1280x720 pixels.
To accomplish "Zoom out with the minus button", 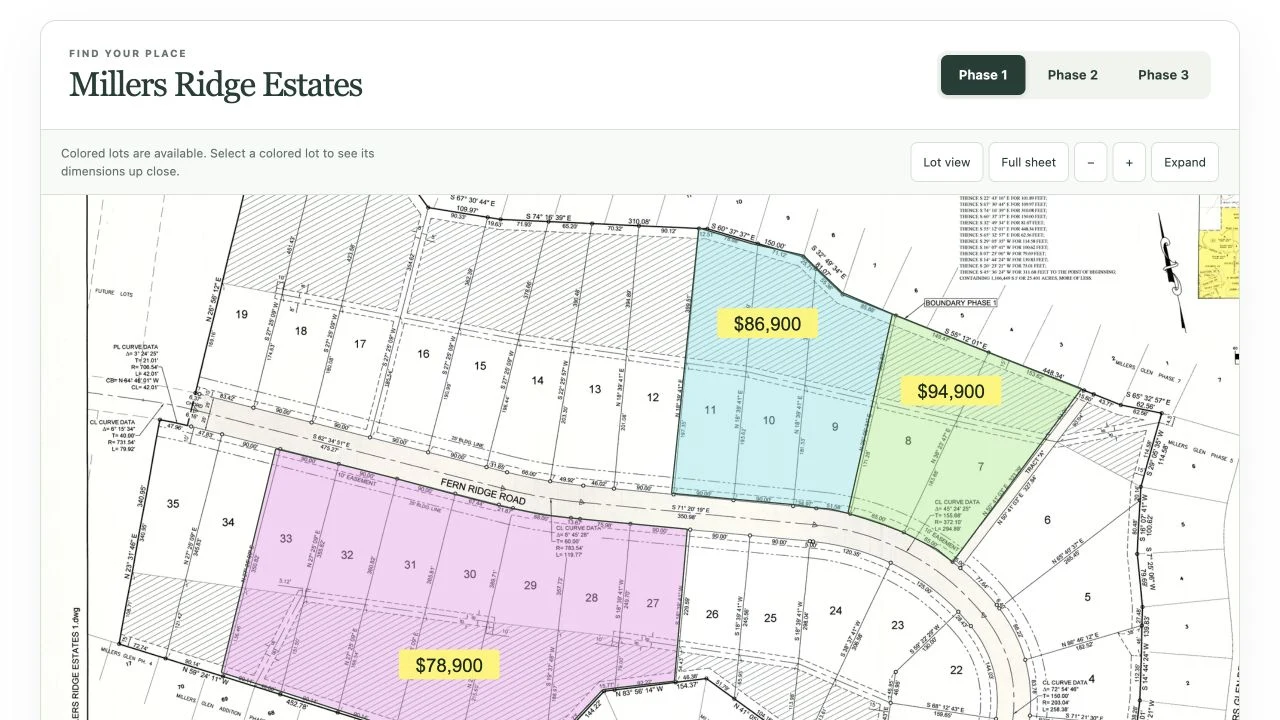I will (1090, 162).
